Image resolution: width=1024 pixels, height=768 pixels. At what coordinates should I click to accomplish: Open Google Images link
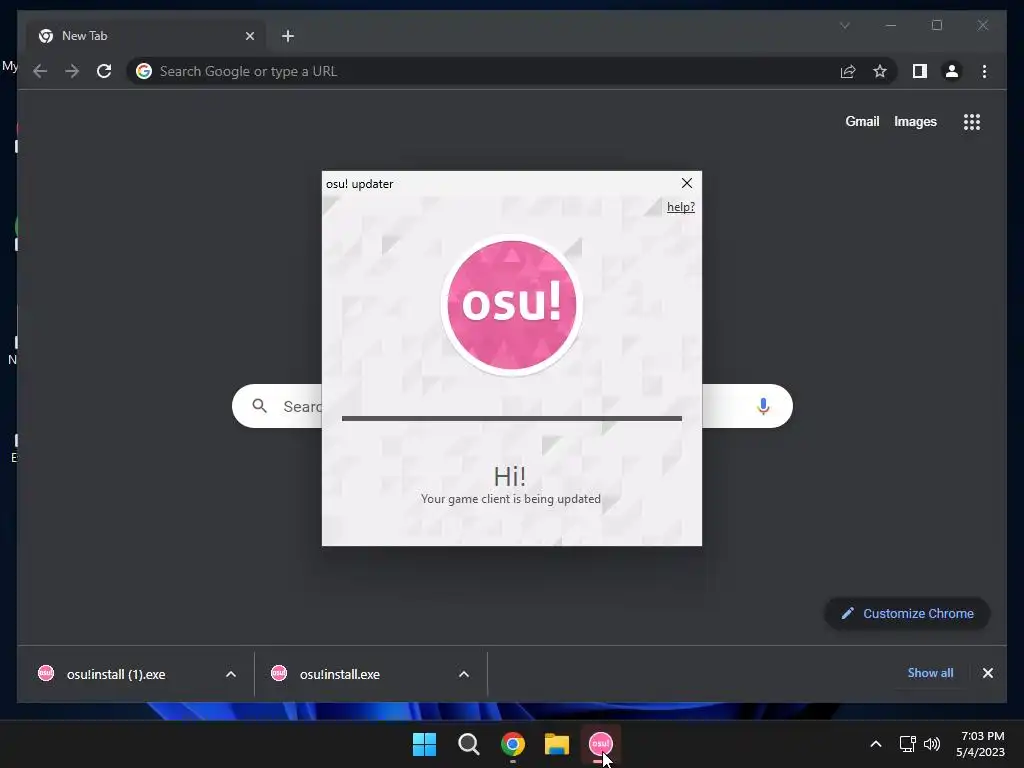tap(915, 121)
